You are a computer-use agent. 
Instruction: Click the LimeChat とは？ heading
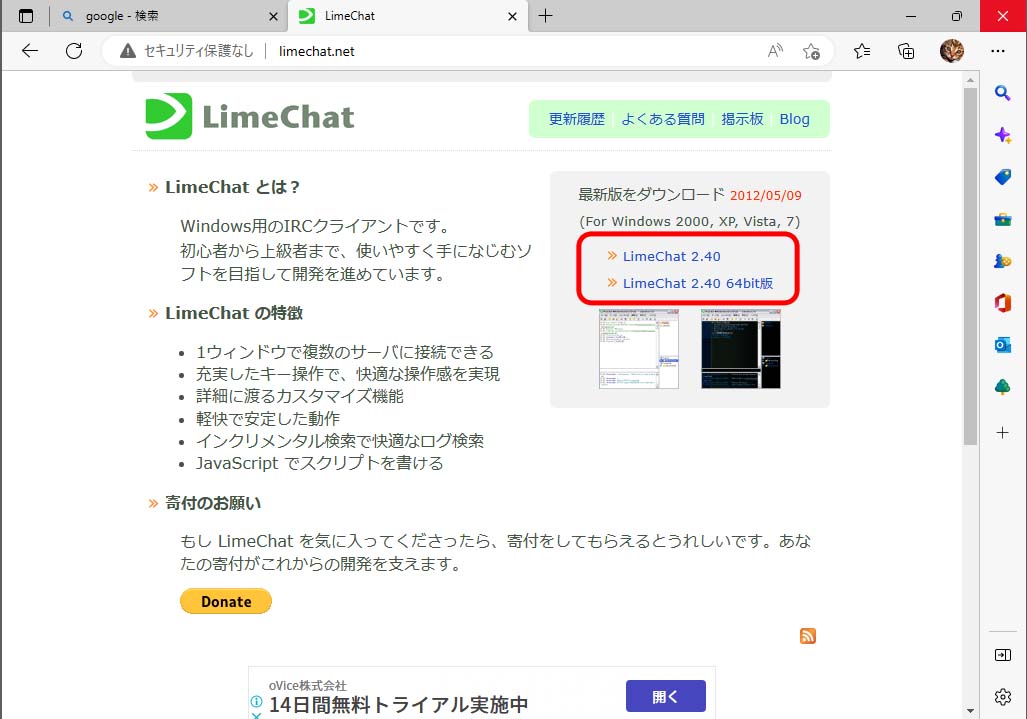[233, 187]
